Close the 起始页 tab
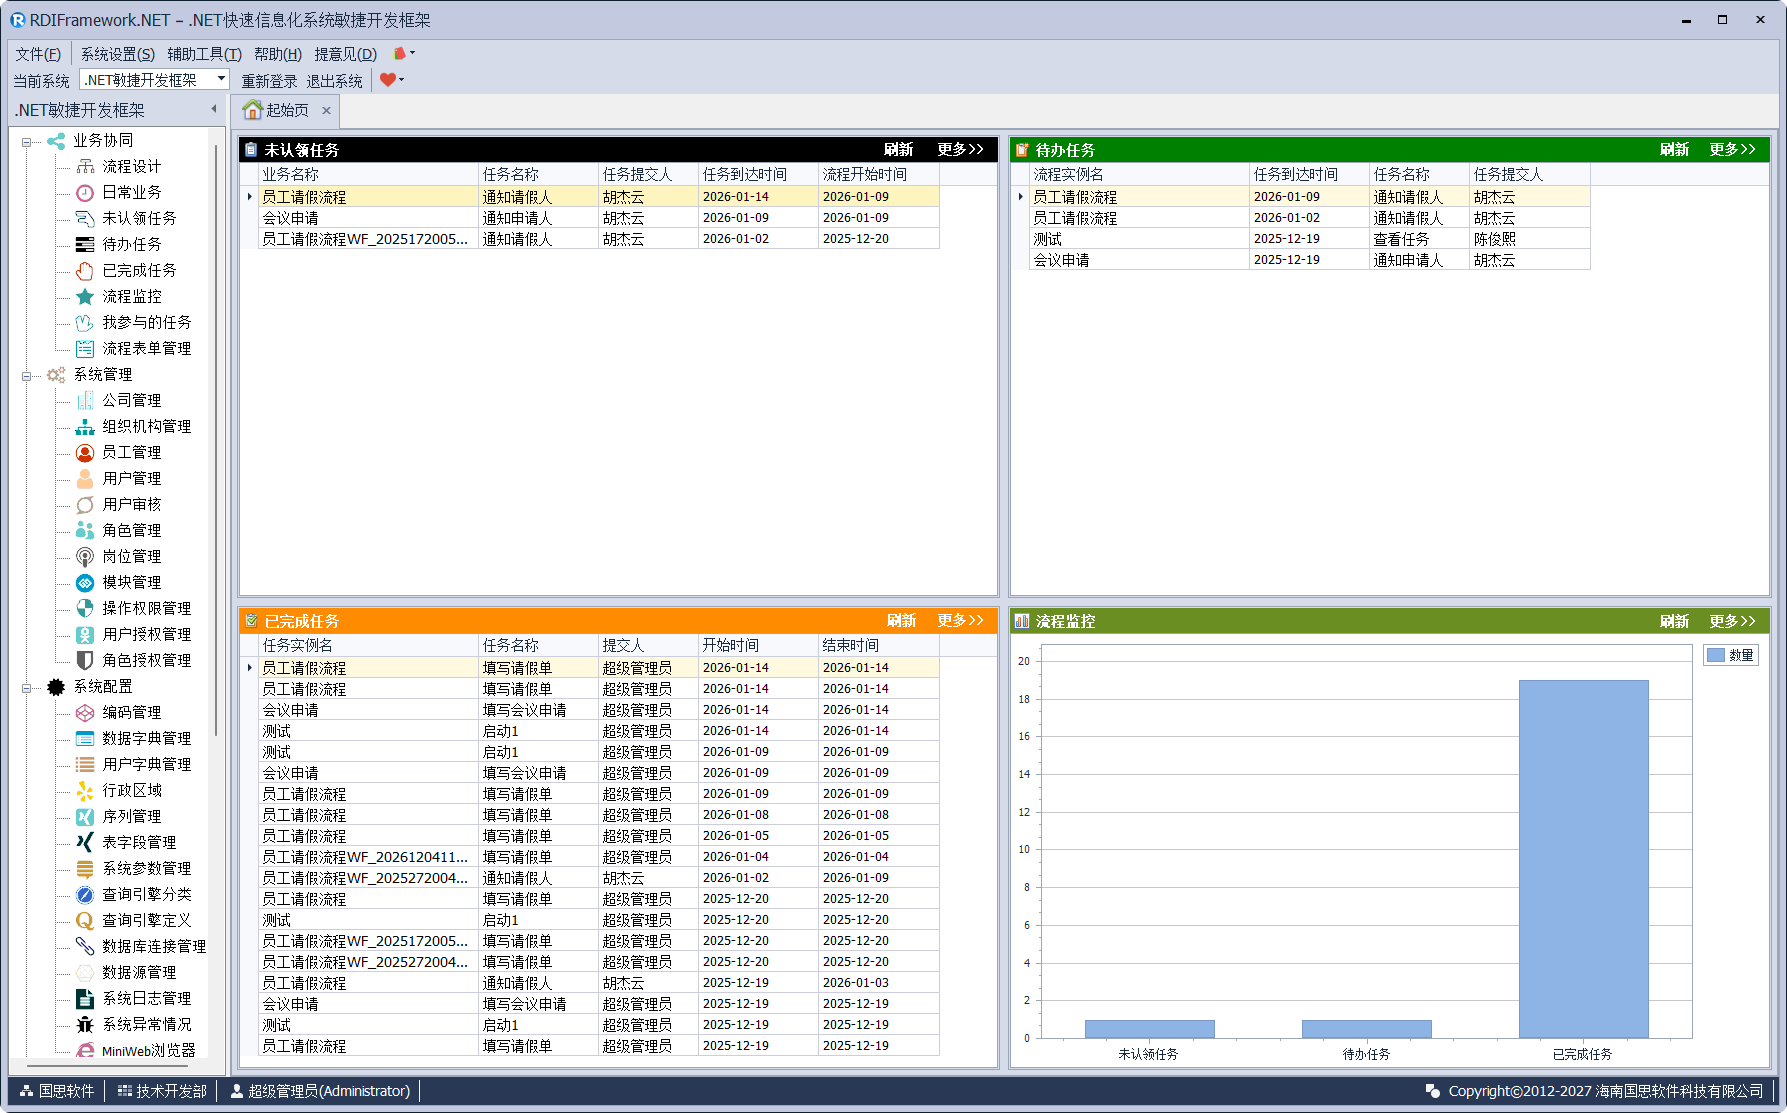Viewport: 1787px width, 1113px height. (326, 111)
